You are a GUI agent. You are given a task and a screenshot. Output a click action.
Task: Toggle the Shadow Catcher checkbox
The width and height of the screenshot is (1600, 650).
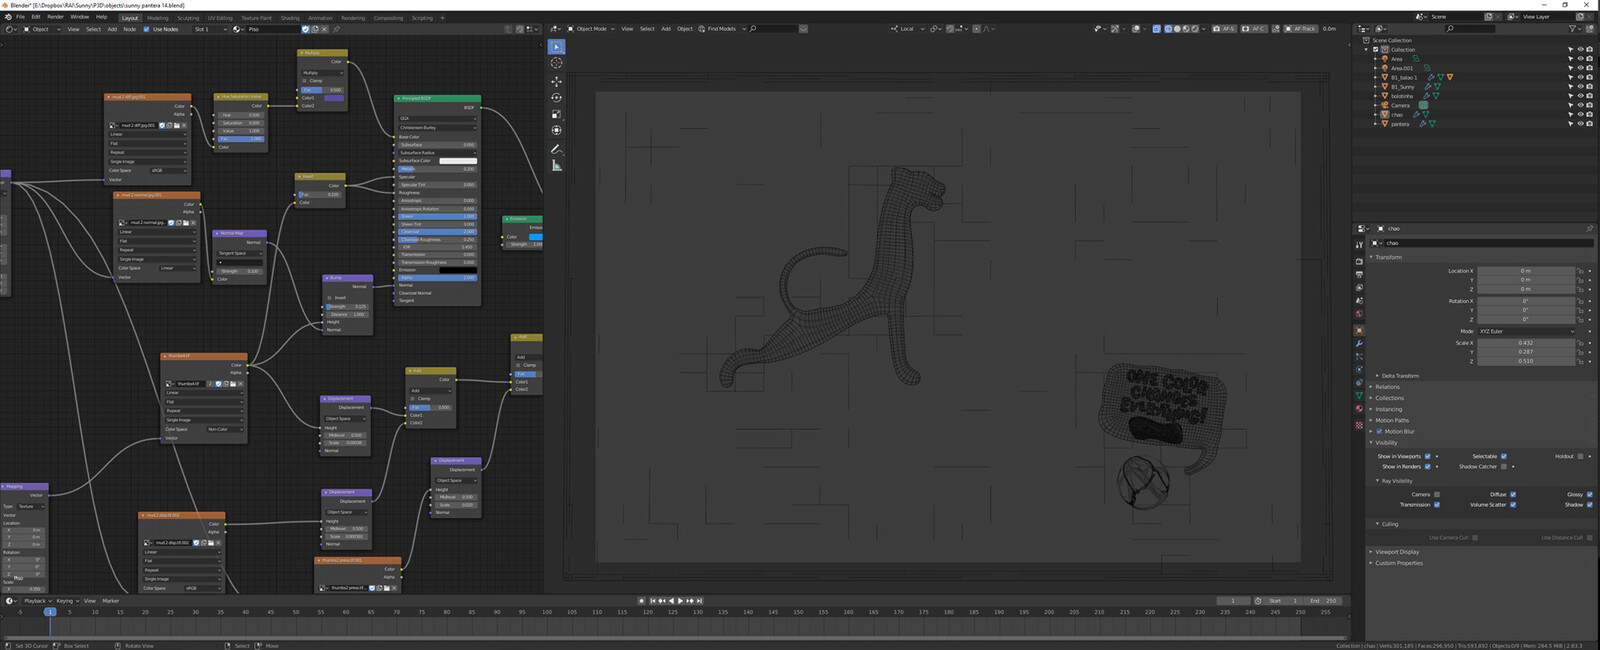1503,466
